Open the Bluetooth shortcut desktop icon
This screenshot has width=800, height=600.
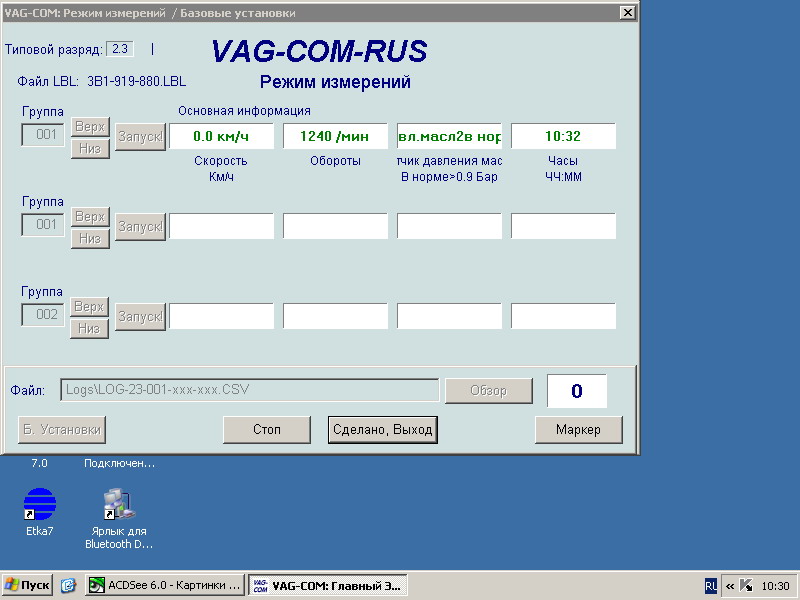point(119,518)
